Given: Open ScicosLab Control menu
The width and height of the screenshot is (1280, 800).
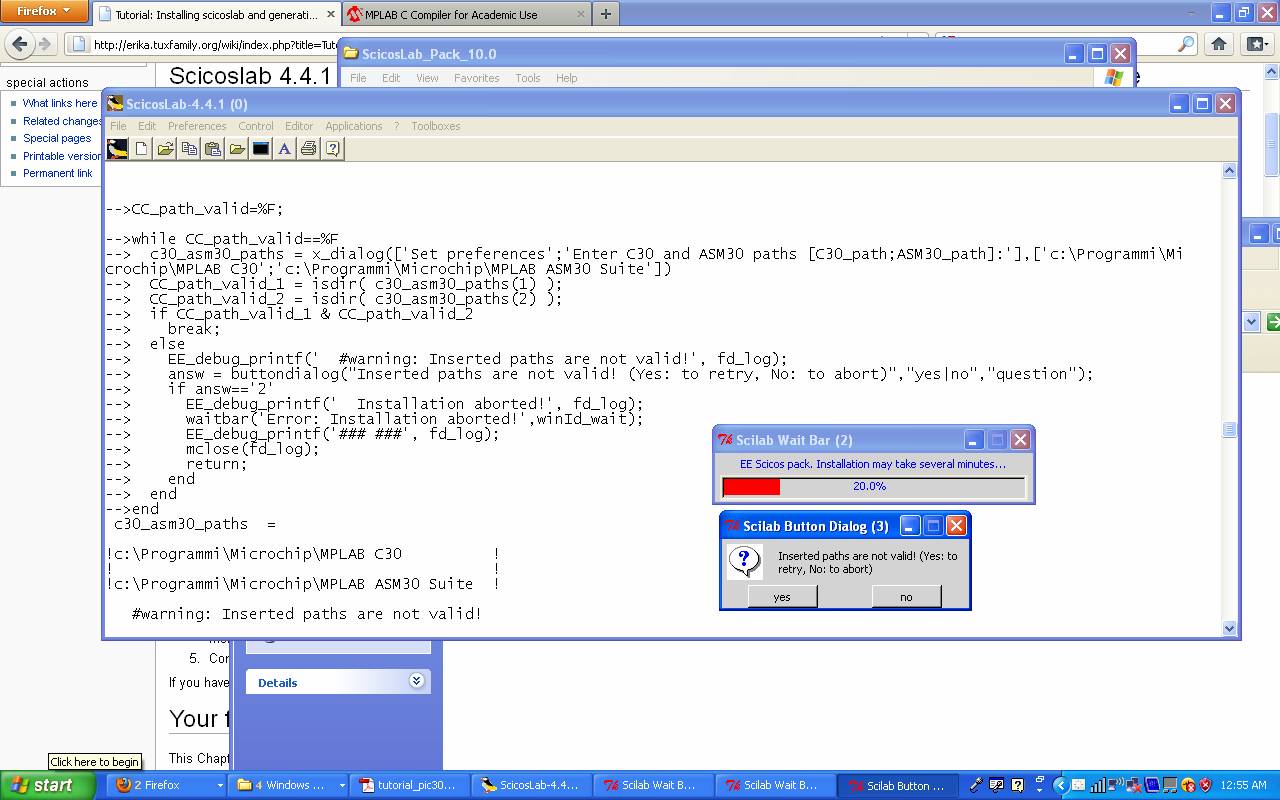Looking at the screenshot, I should pos(256,126).
